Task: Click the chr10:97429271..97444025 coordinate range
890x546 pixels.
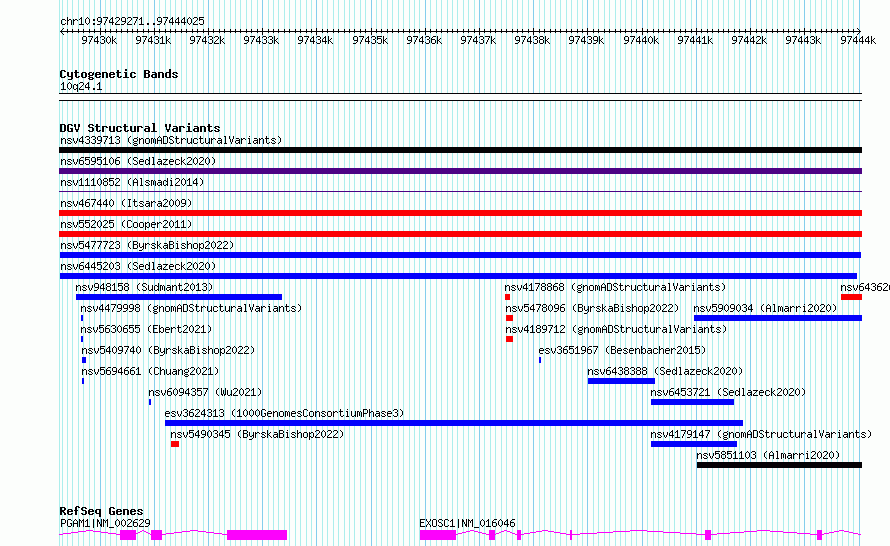Action: click(x=132, y=21)
